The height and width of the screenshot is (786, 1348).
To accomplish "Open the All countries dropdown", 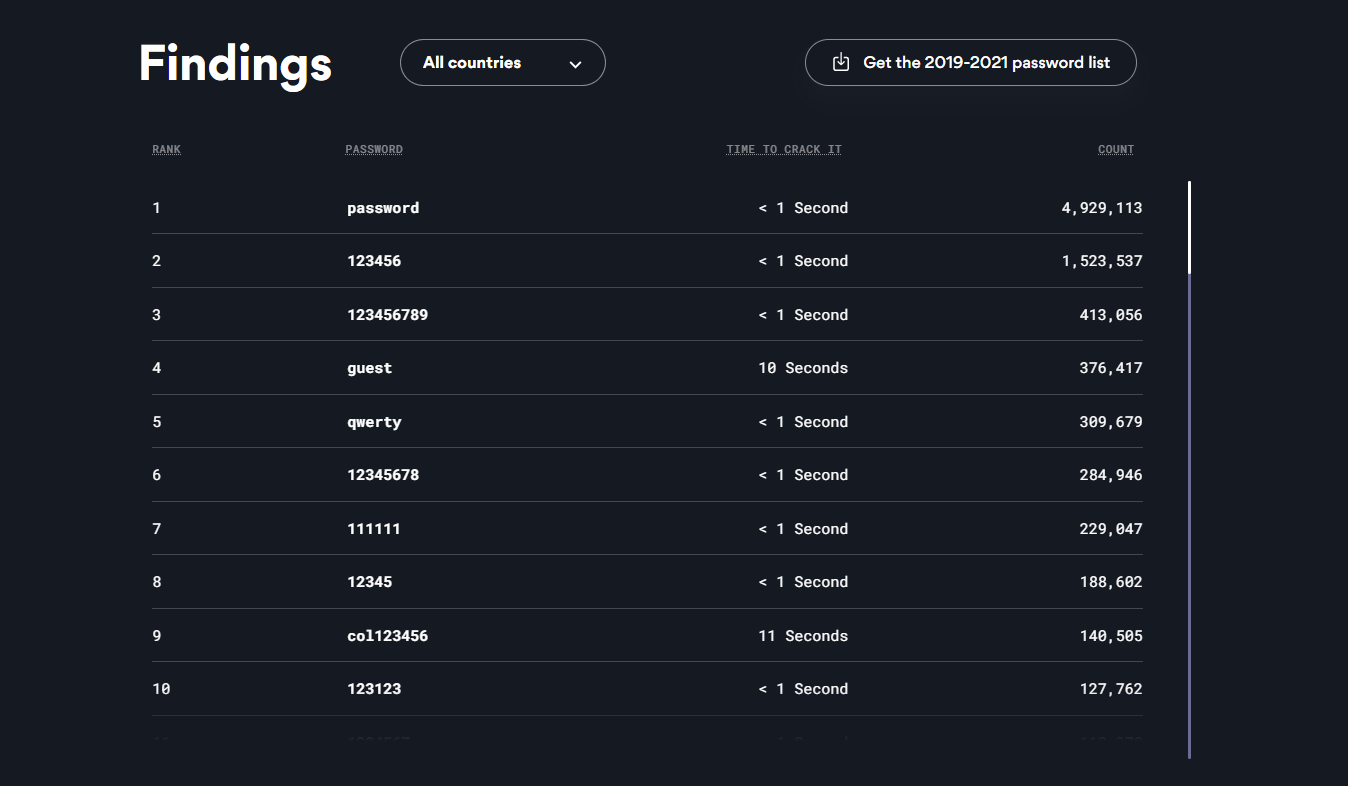I will click(501, 63).
